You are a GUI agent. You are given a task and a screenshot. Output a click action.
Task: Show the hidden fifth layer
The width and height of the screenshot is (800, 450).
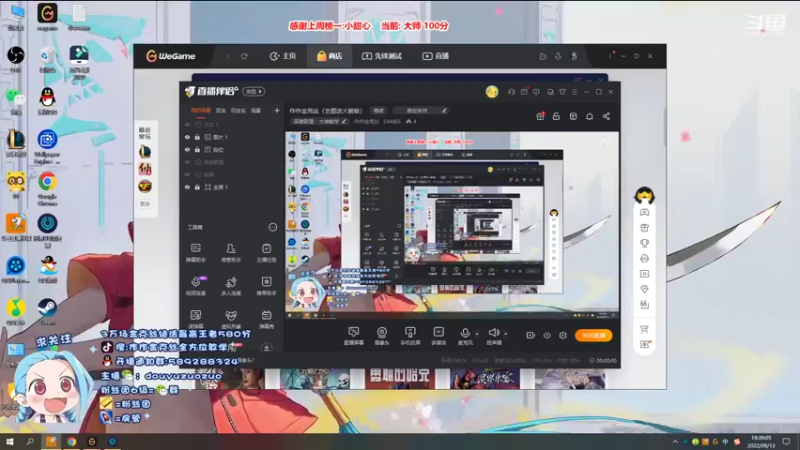tap(187, 174)
